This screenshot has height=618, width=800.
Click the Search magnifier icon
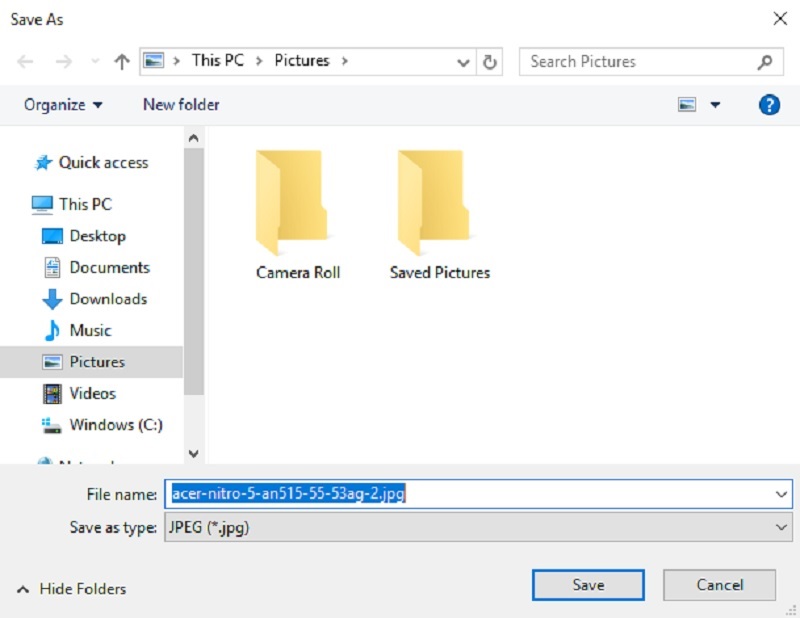[x=764, y=62]
